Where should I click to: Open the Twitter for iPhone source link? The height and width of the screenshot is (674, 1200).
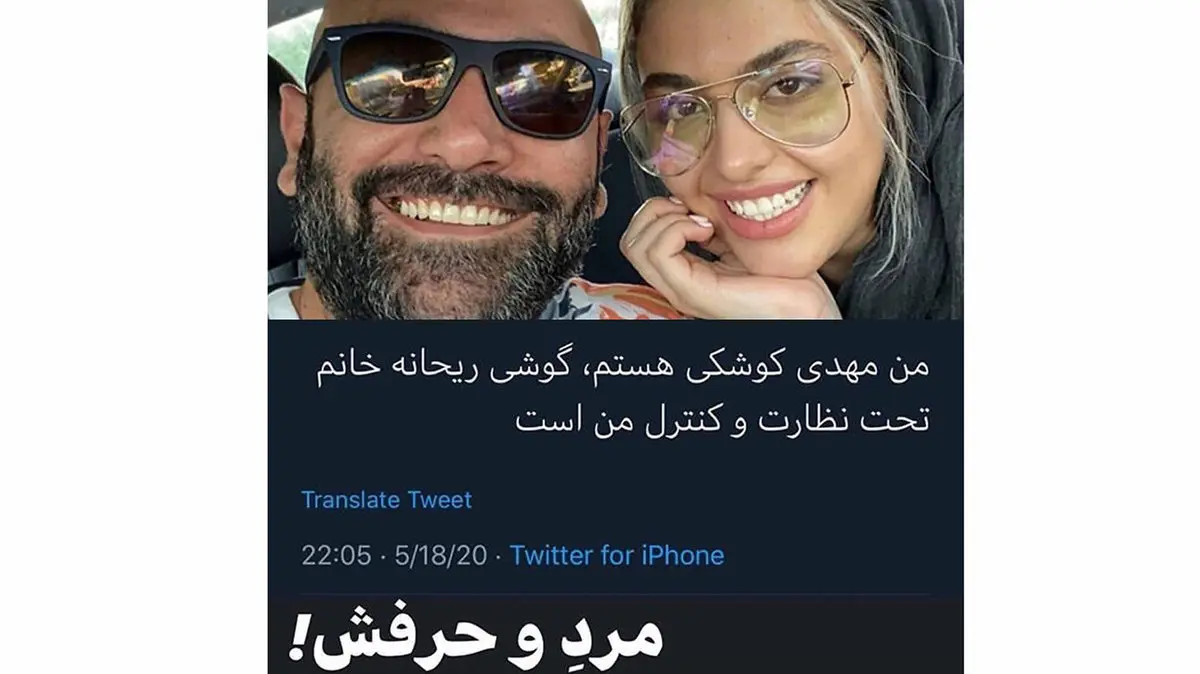coord(617,556)
